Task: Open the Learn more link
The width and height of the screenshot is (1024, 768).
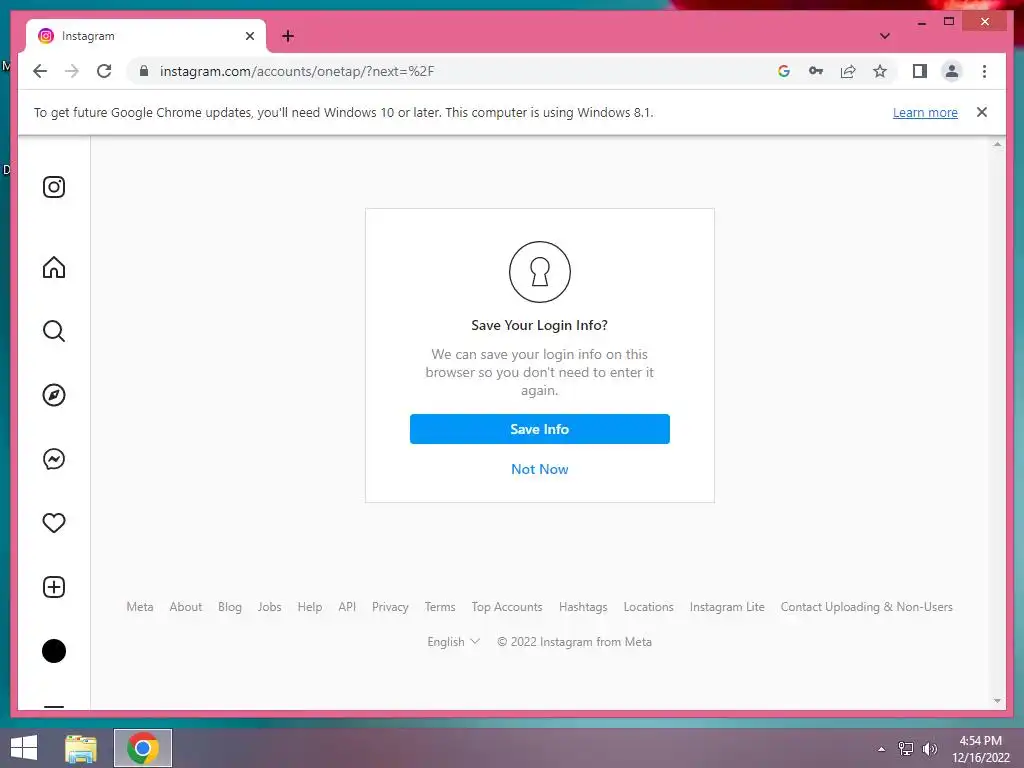Action: coord(925,112)
